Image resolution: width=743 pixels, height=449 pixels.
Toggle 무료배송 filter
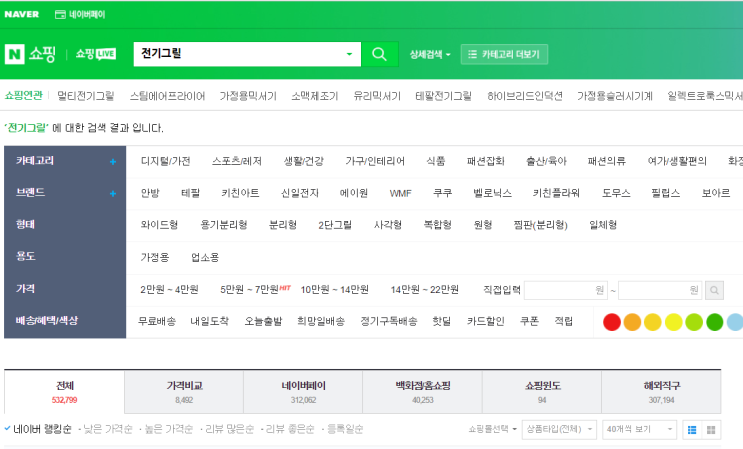(x=157, y=322)
